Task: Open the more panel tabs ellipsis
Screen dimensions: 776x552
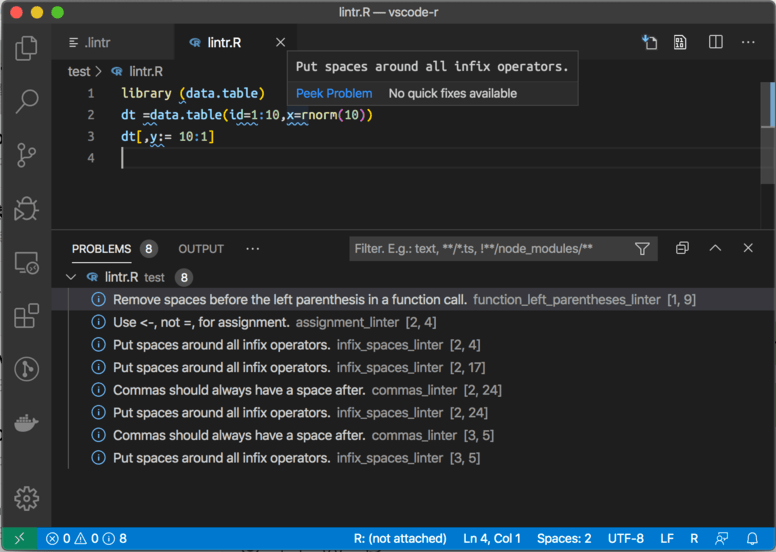Action: [252, 249]
